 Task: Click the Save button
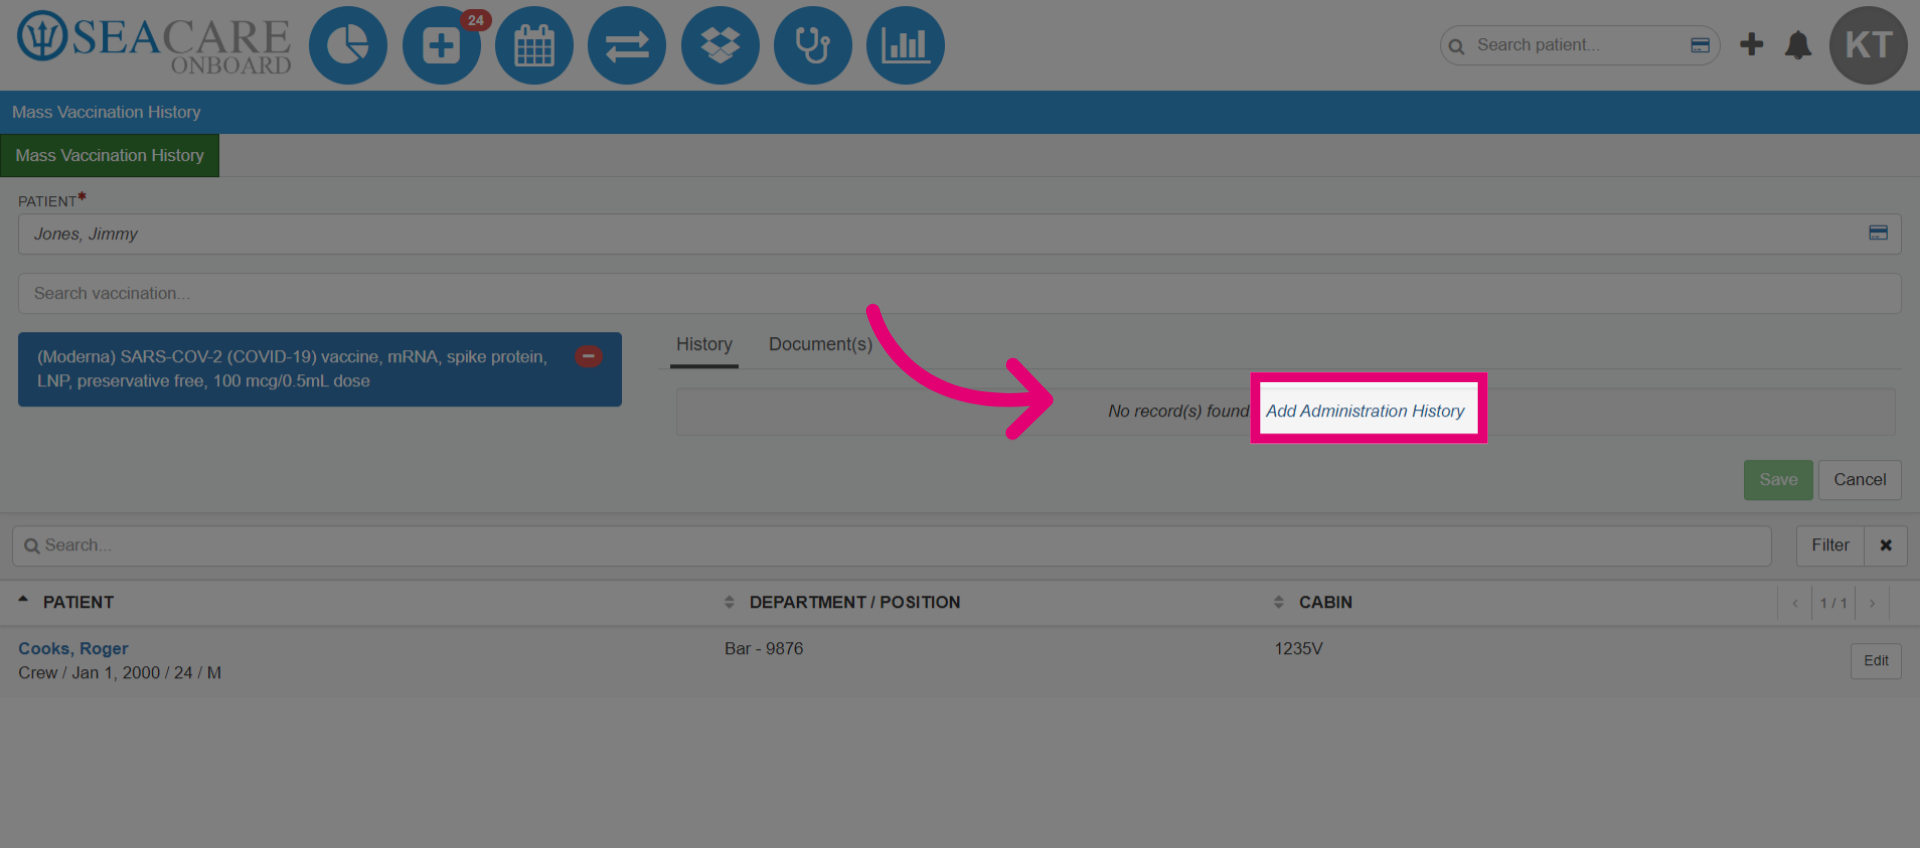[x=1778, y=480]
